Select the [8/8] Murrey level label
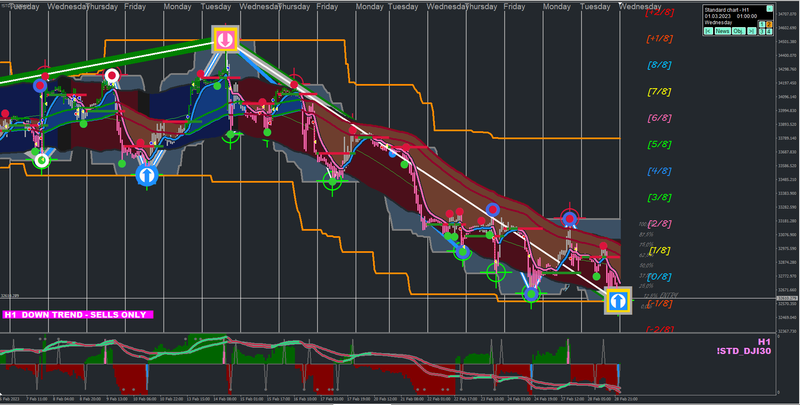The image size is (800, 405). point(660,65)
